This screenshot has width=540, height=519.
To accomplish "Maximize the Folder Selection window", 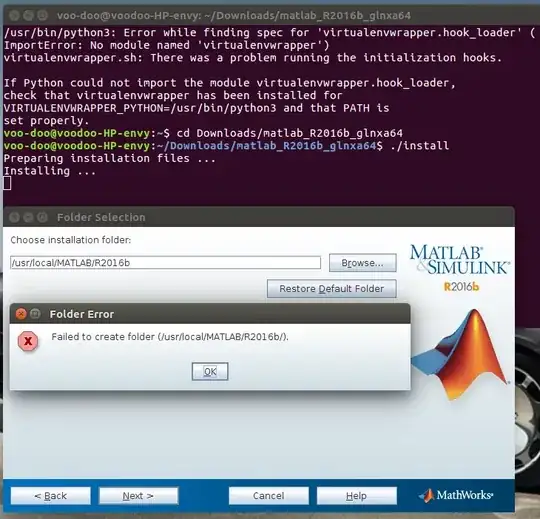I will pyautogui.click(x=42, y=217).
